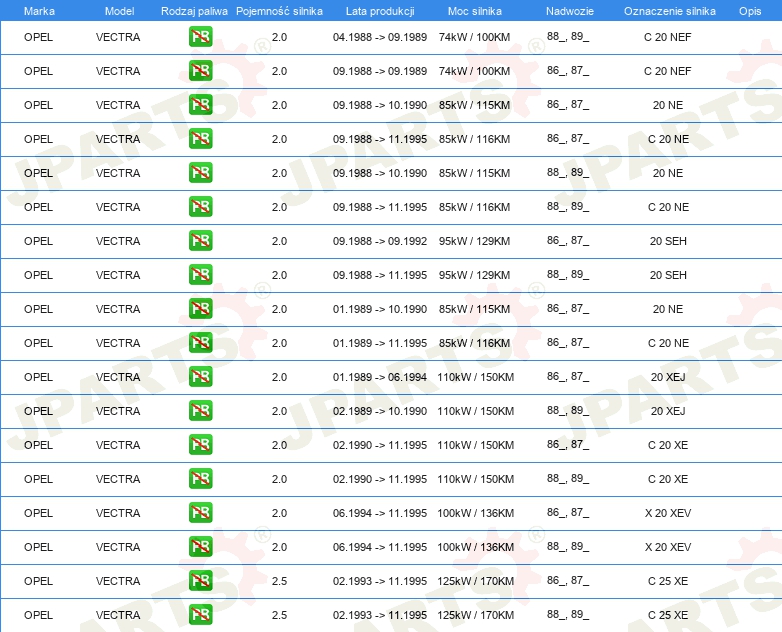This screenshot has width=782, height=632.
Task: Click 86_, 87_ in 09.1988 -> 09.1989 row
Action: tap(568, 70)
